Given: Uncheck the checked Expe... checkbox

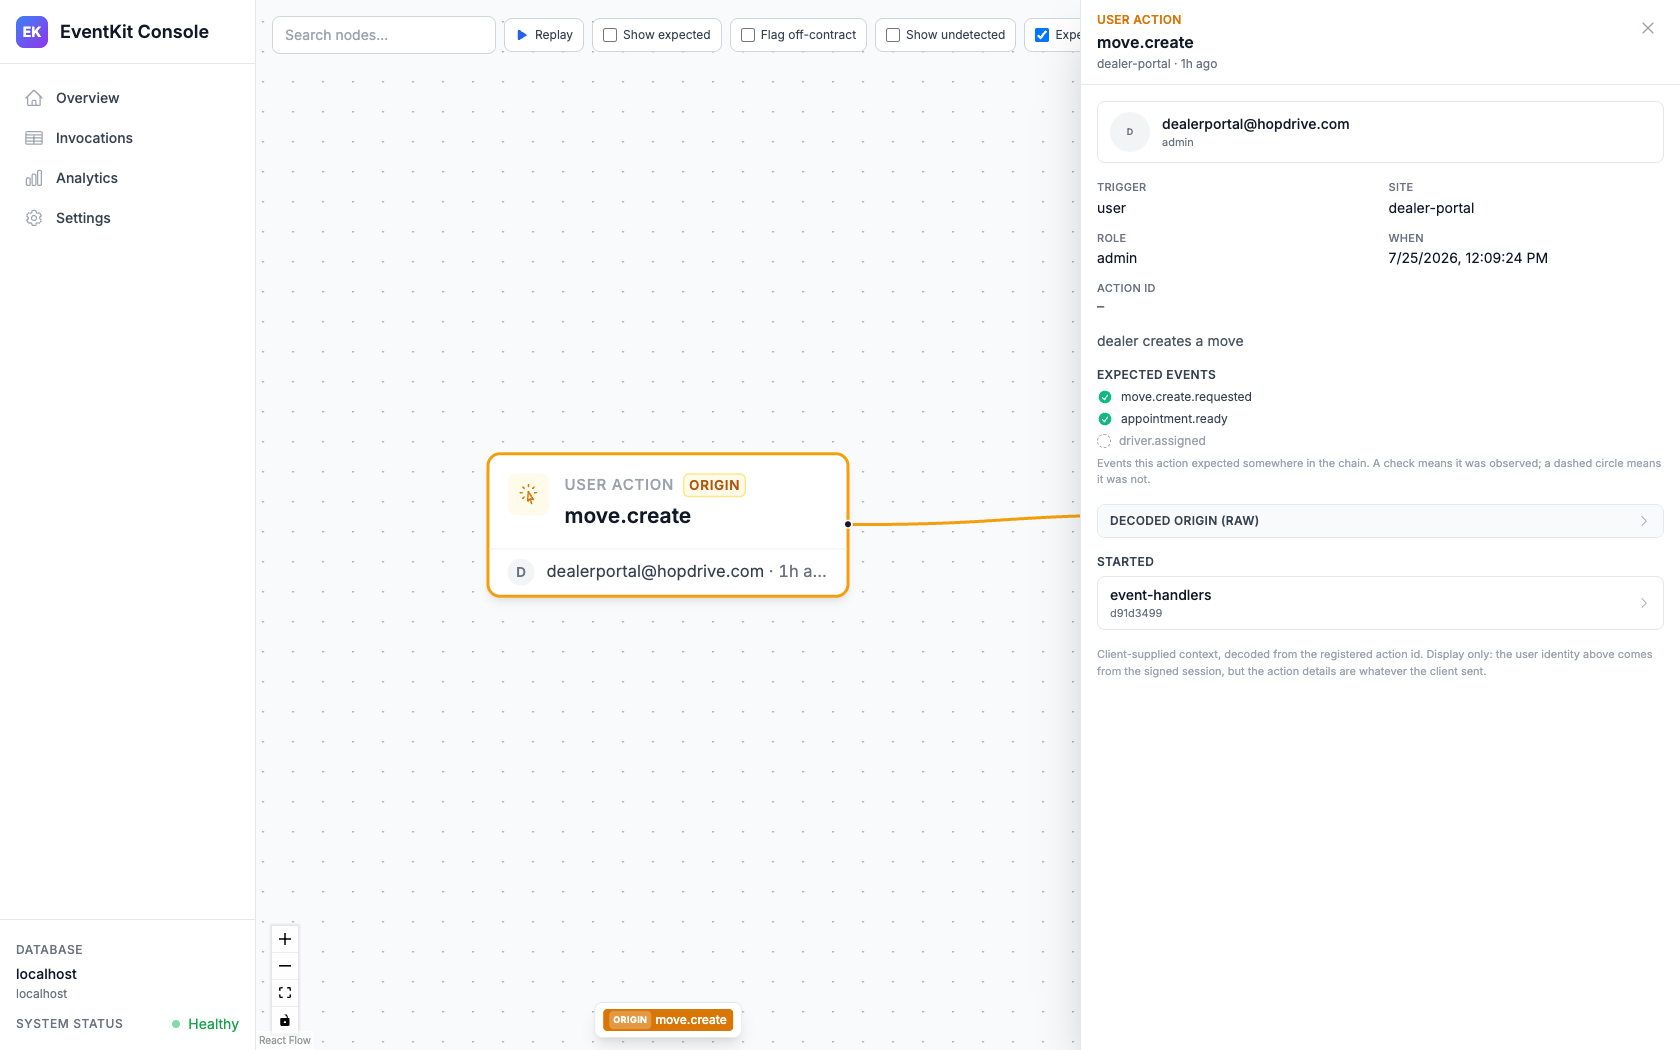Looking at the screenshot, I should click(1042, 35).
